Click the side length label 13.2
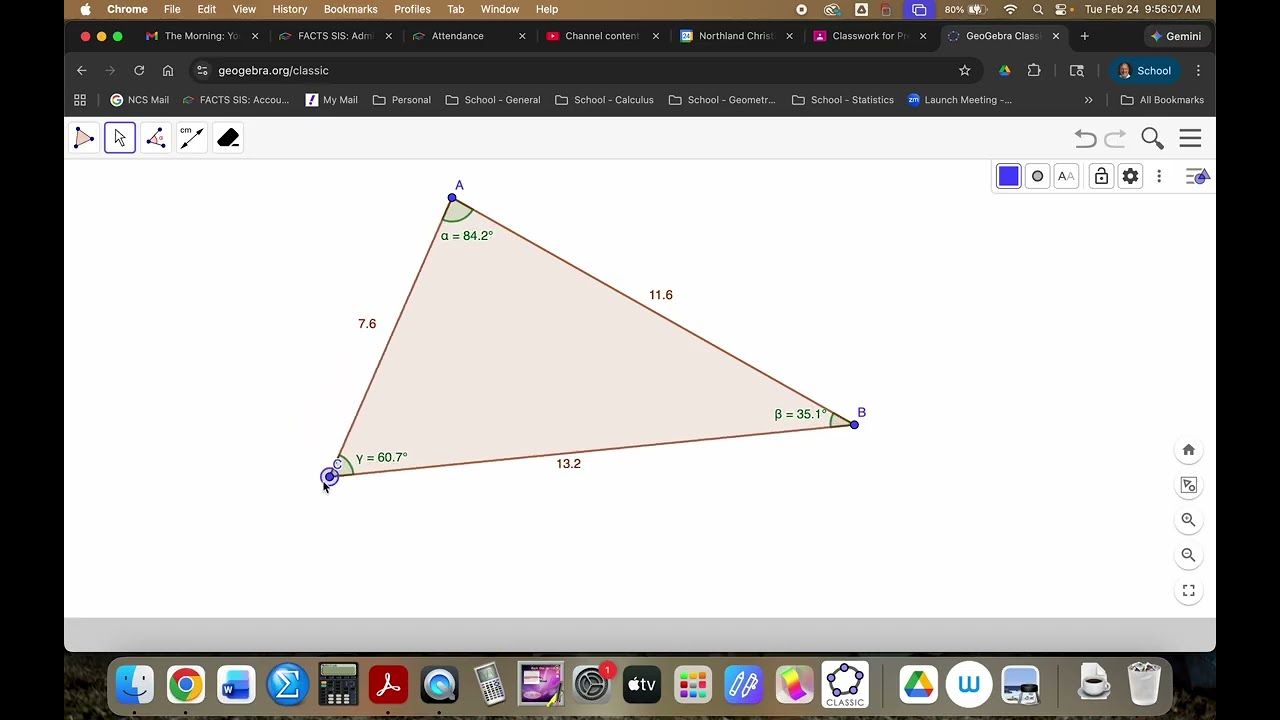The width and height of the screenshot is (1280, 720). coord(568,464)
